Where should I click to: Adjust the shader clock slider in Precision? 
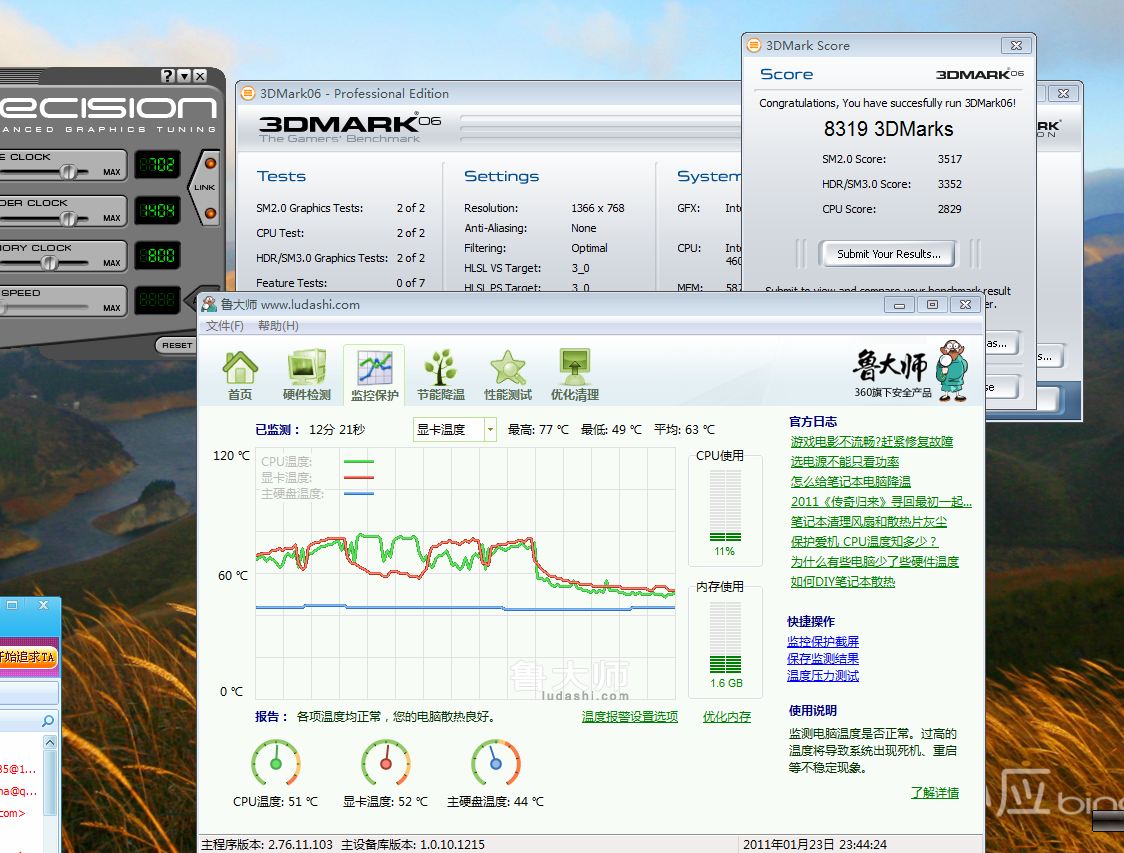point(68,218)
